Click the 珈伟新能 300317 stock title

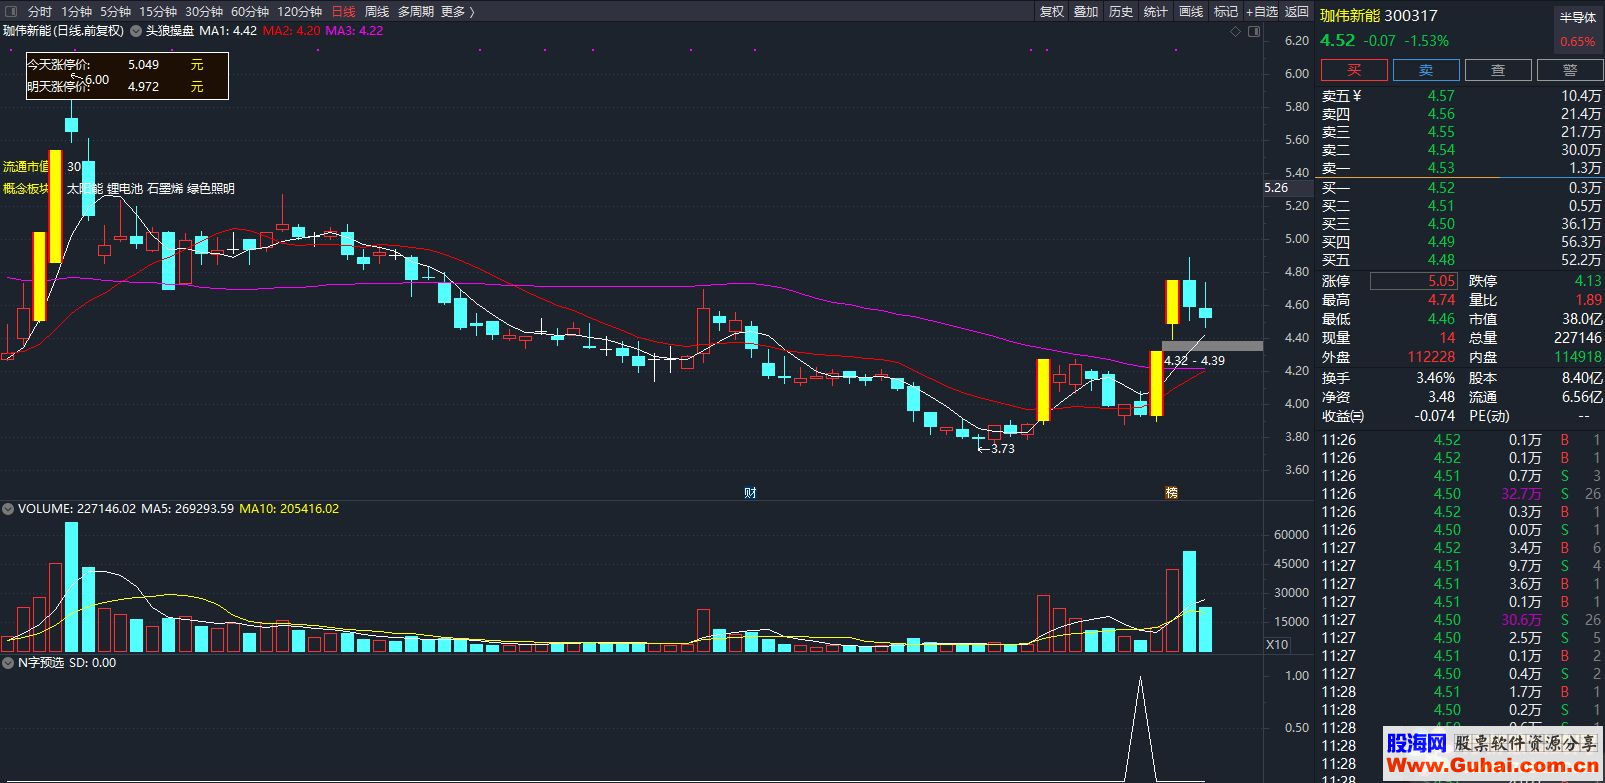[1379, 16]
